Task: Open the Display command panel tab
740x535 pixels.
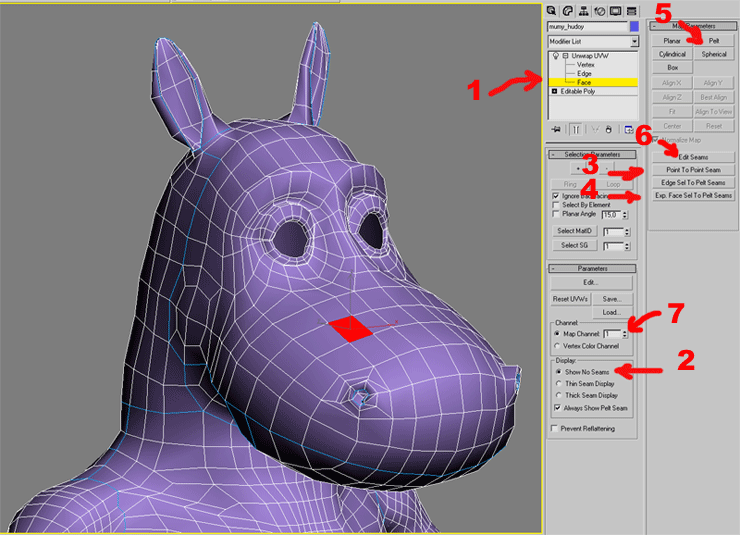Action: tap(615, 9)
